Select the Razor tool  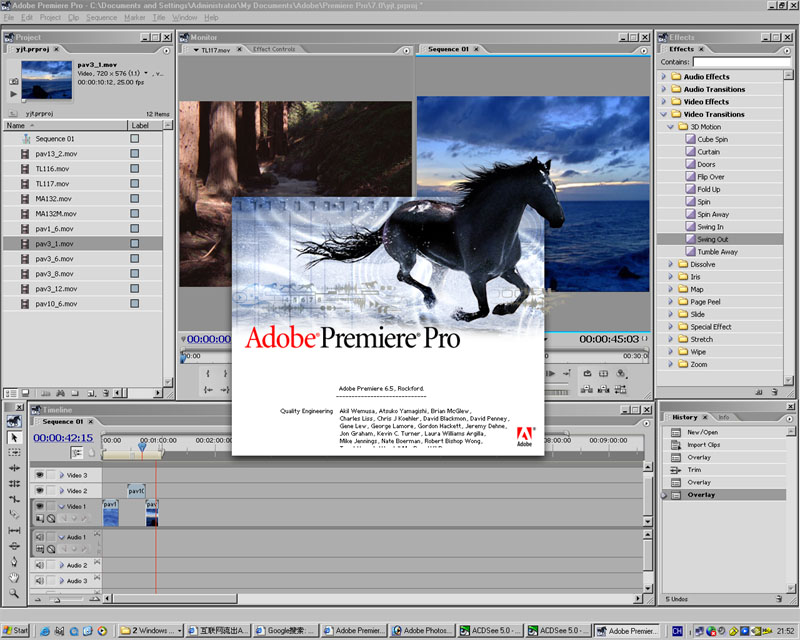pos(14,514)
